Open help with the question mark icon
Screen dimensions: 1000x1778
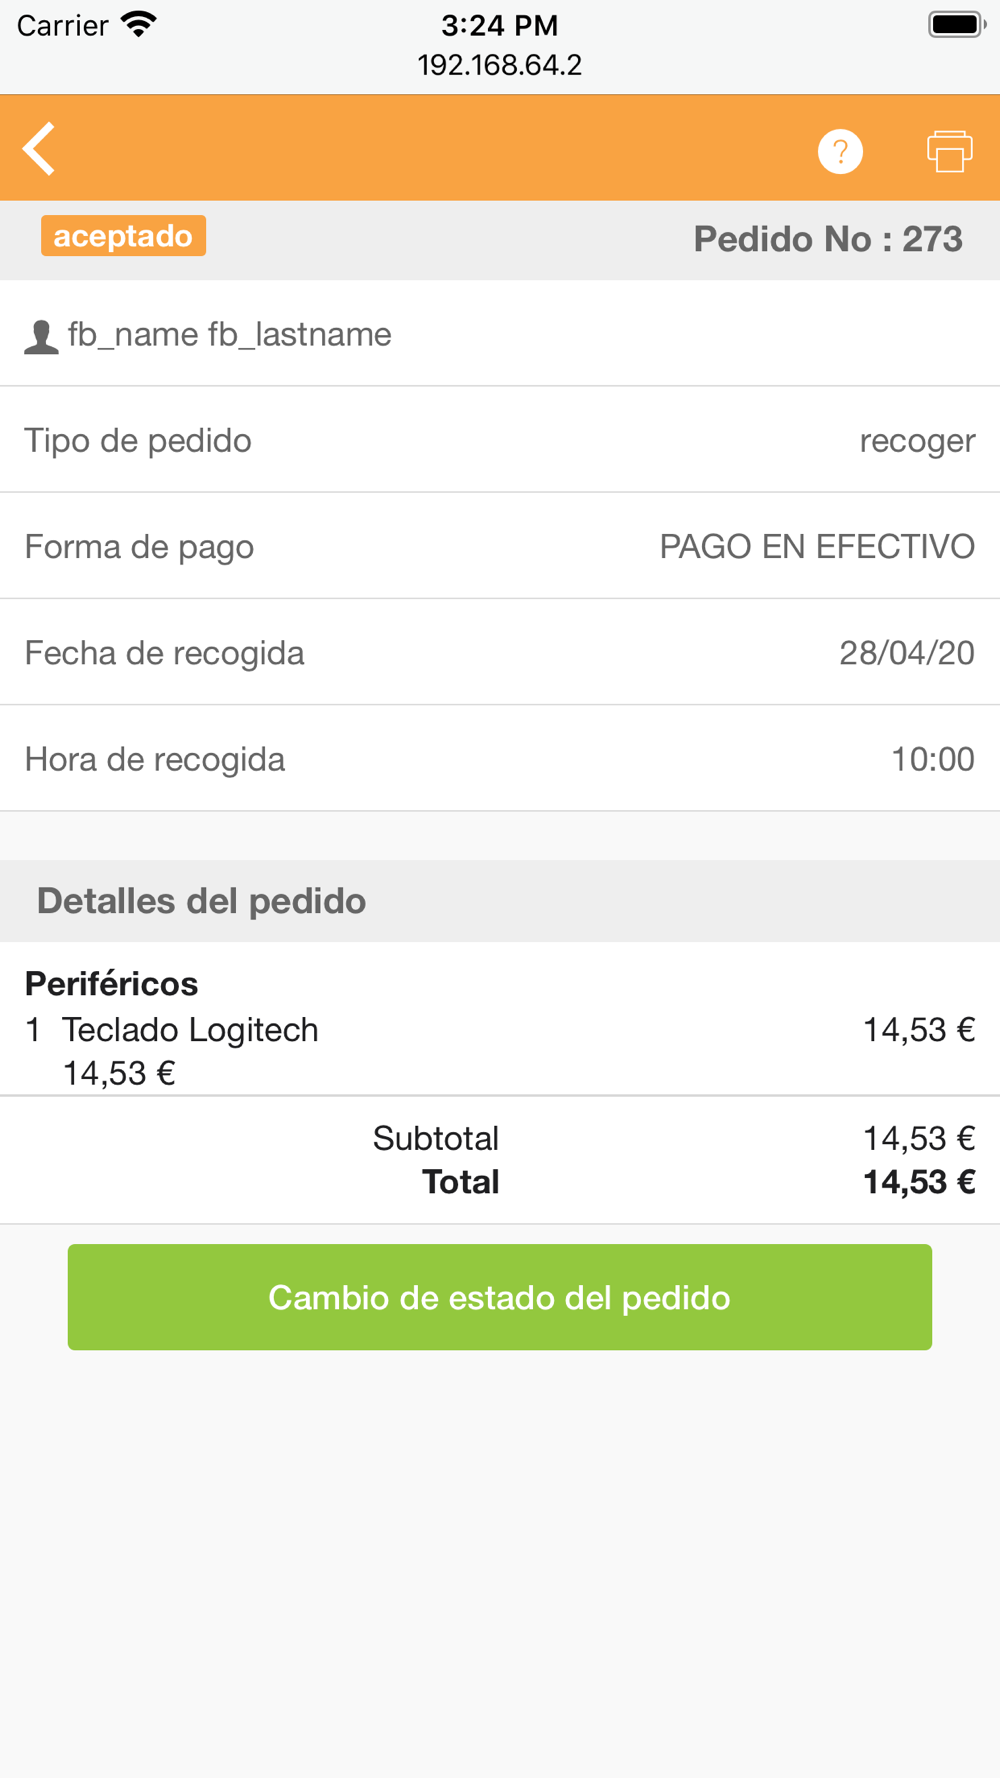[x=840, y=152]
